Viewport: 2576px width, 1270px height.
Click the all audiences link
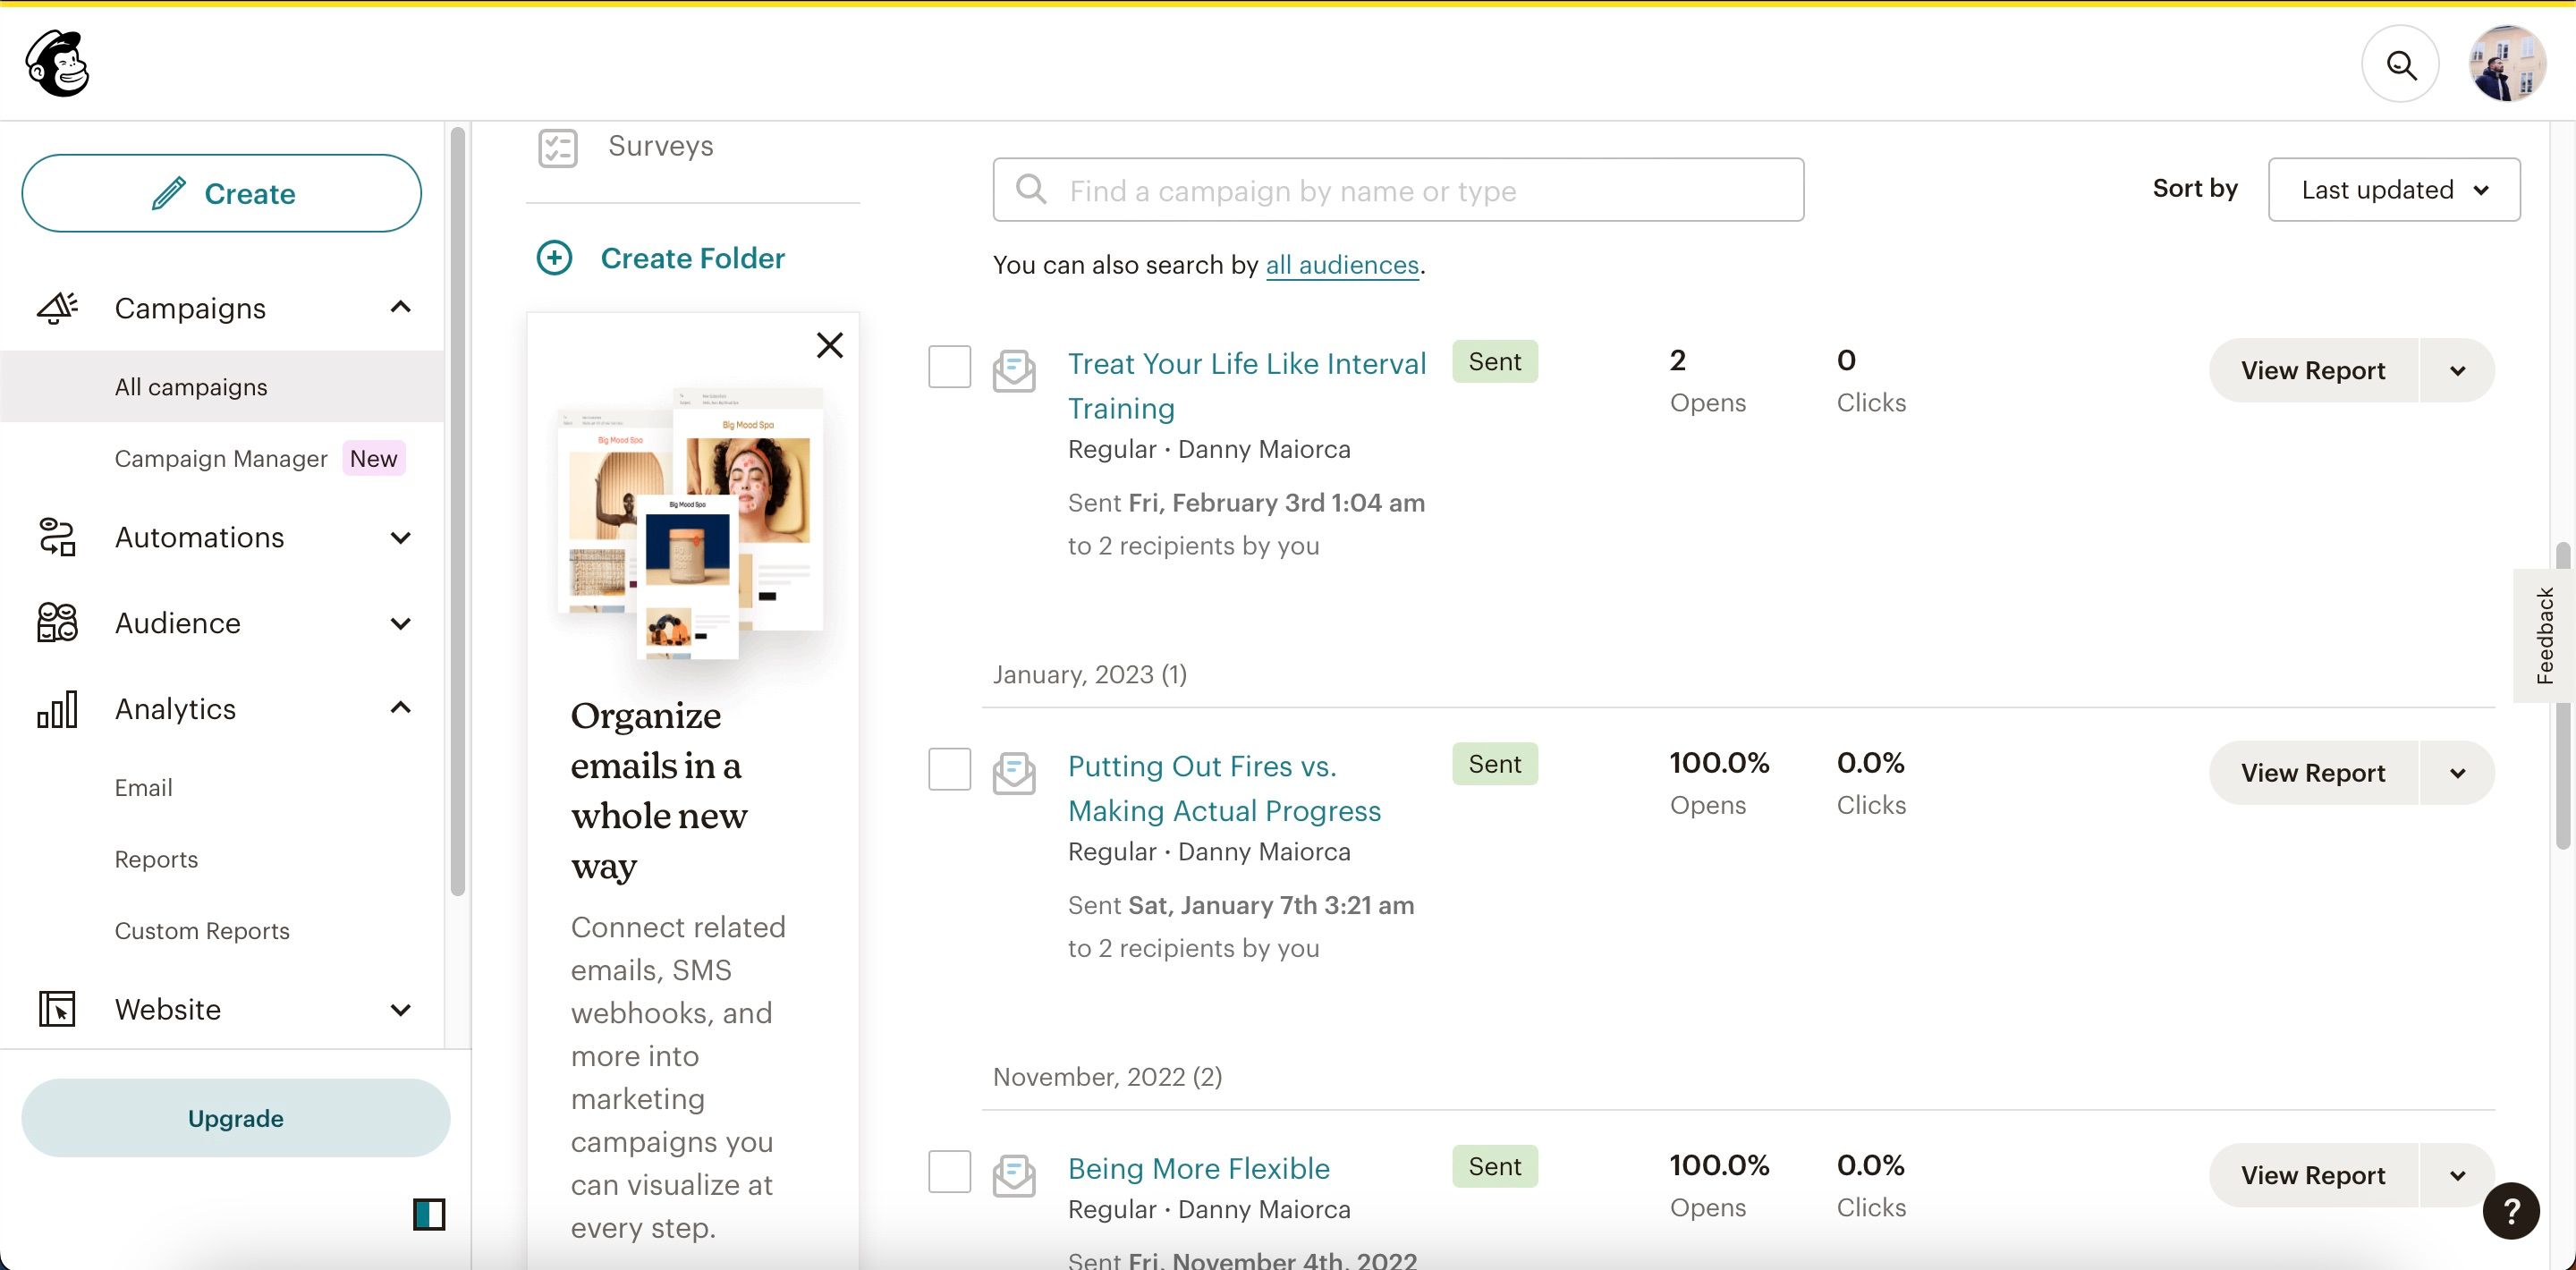click(1342, 264)
